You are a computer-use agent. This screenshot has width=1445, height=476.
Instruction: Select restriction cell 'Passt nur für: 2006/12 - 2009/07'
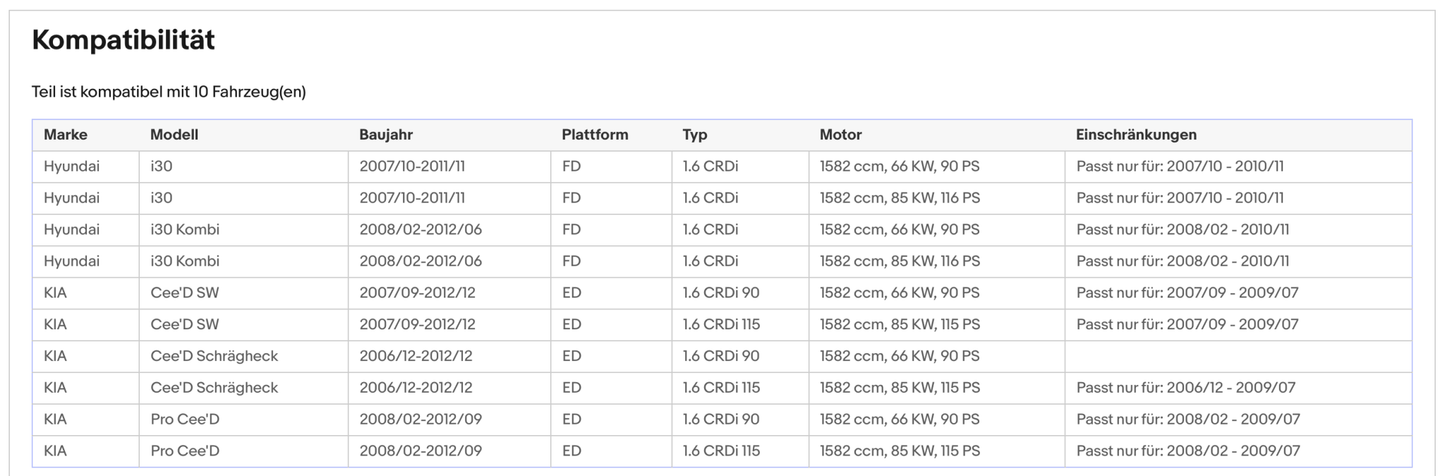pos(1186,388)
